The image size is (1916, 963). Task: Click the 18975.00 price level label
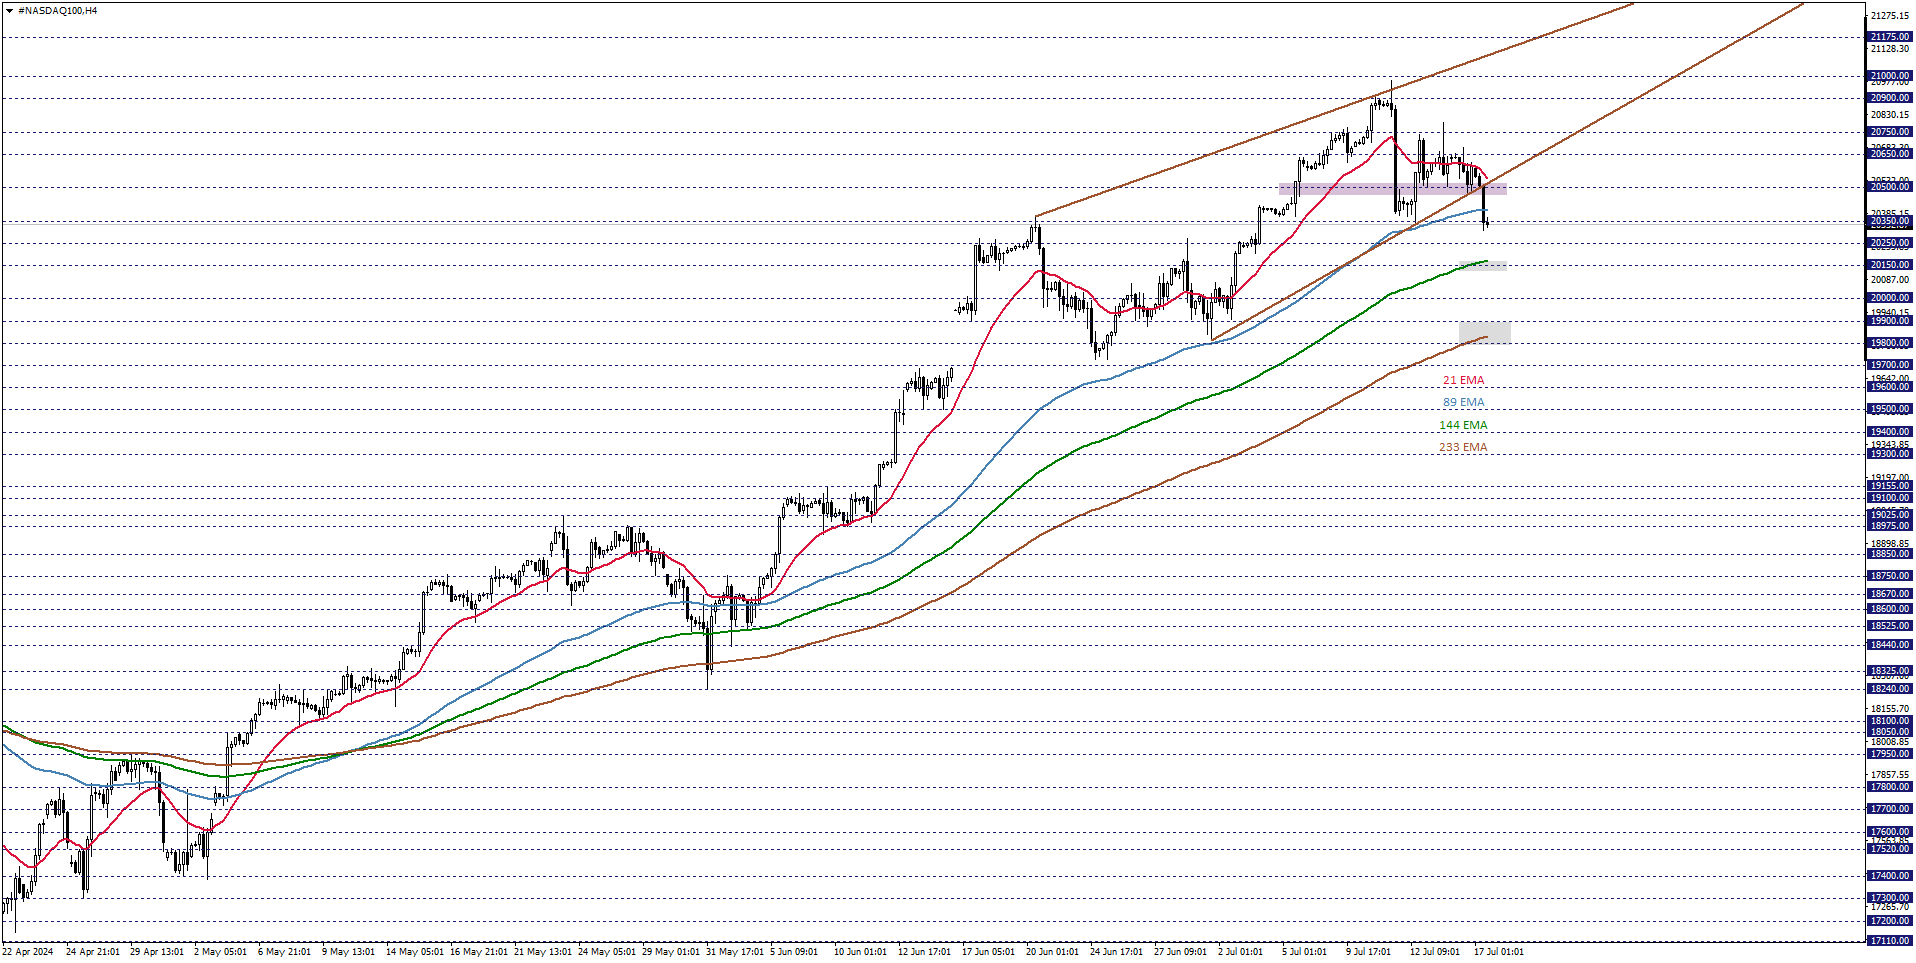click(1890, 526)
